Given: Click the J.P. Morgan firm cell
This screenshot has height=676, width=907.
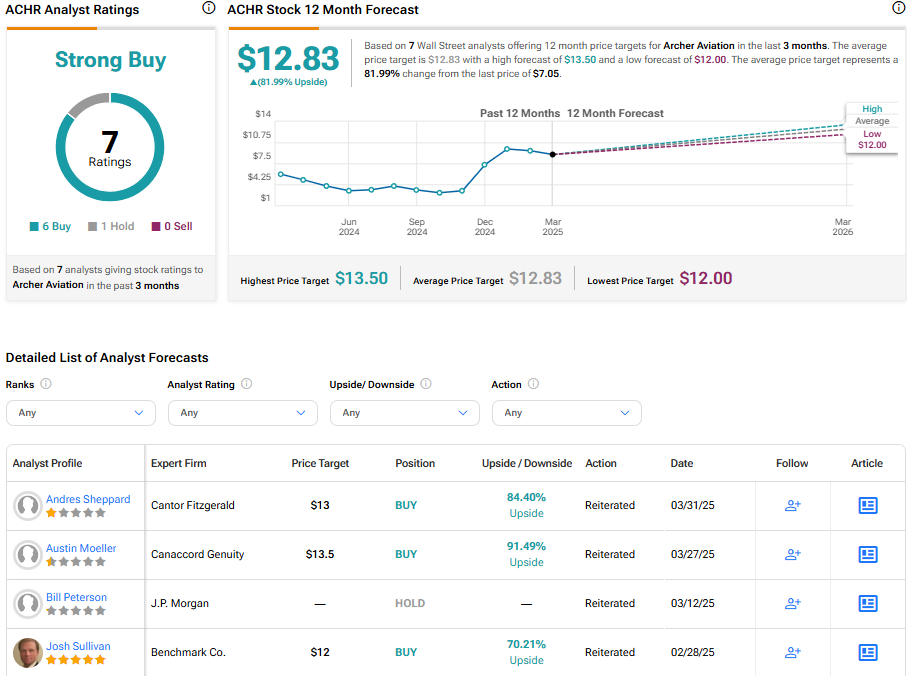Looking at the screenshot, I should point(180,604).
